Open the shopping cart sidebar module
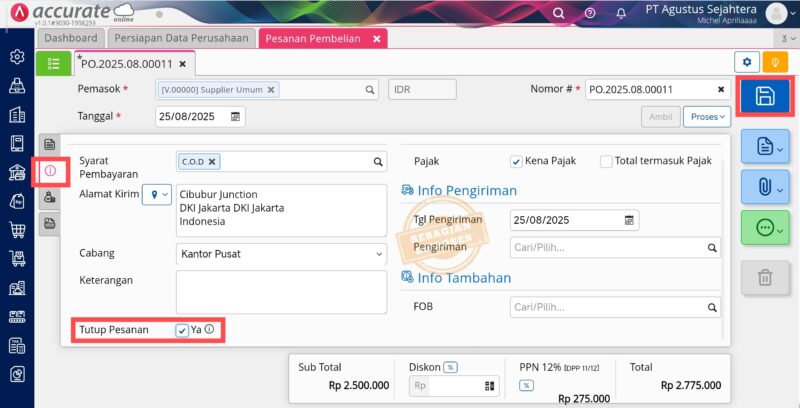 pos(16,230)
